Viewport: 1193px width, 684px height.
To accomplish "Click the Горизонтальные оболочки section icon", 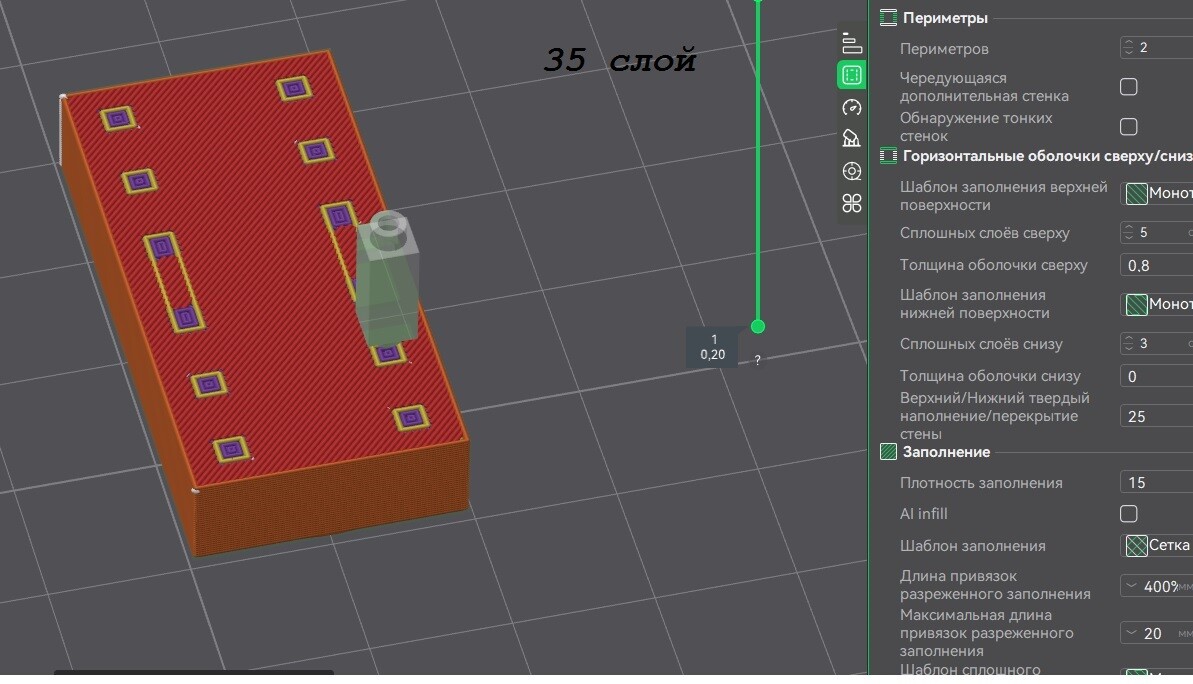I will tap(888, 156).
